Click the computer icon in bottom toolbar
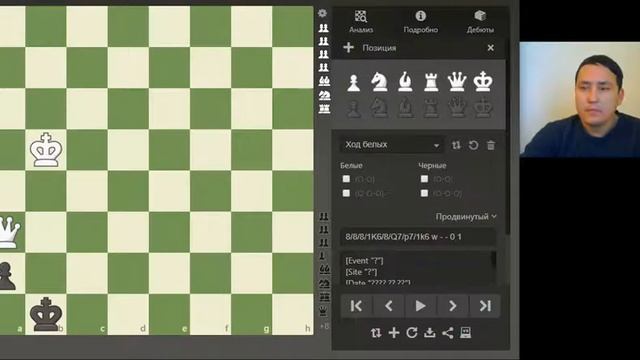Screen dimensions: 640x360 click(x=465, y=333)
